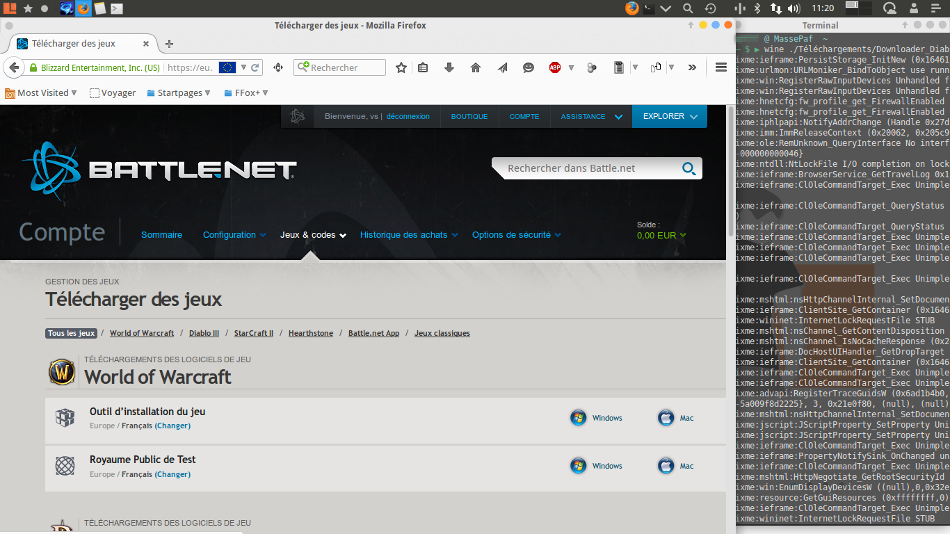Show more tools with the double-chevron overflow

click(x=692, y=67)
